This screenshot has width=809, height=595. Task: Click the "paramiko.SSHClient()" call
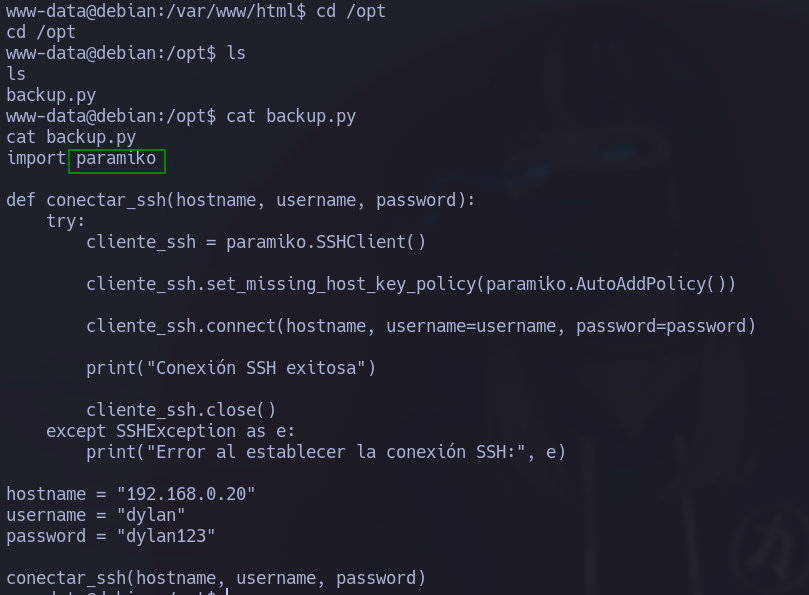coord(326,242)
